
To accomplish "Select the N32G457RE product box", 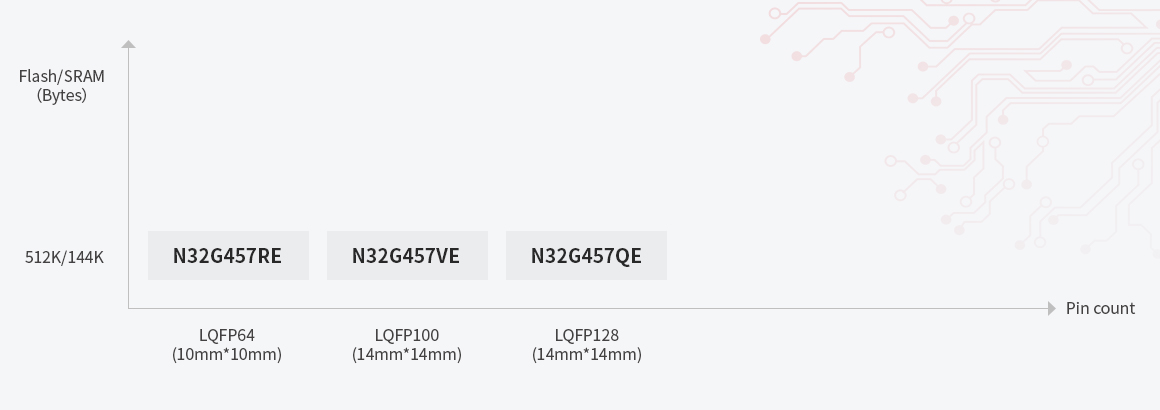I will coord(228,256).
